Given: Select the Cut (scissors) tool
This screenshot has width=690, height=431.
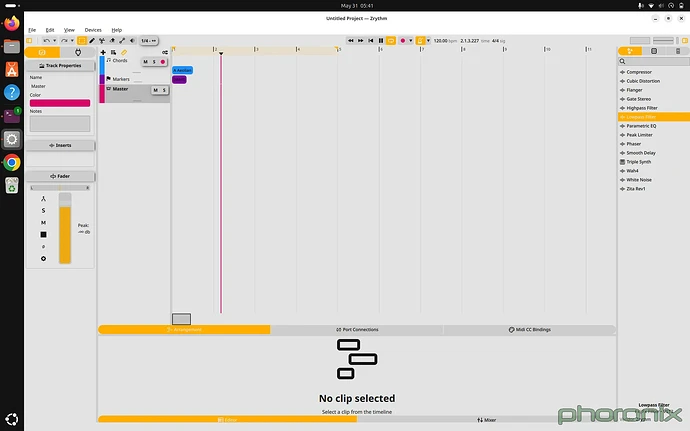Looking at the screenshot, I should (102, 41).
